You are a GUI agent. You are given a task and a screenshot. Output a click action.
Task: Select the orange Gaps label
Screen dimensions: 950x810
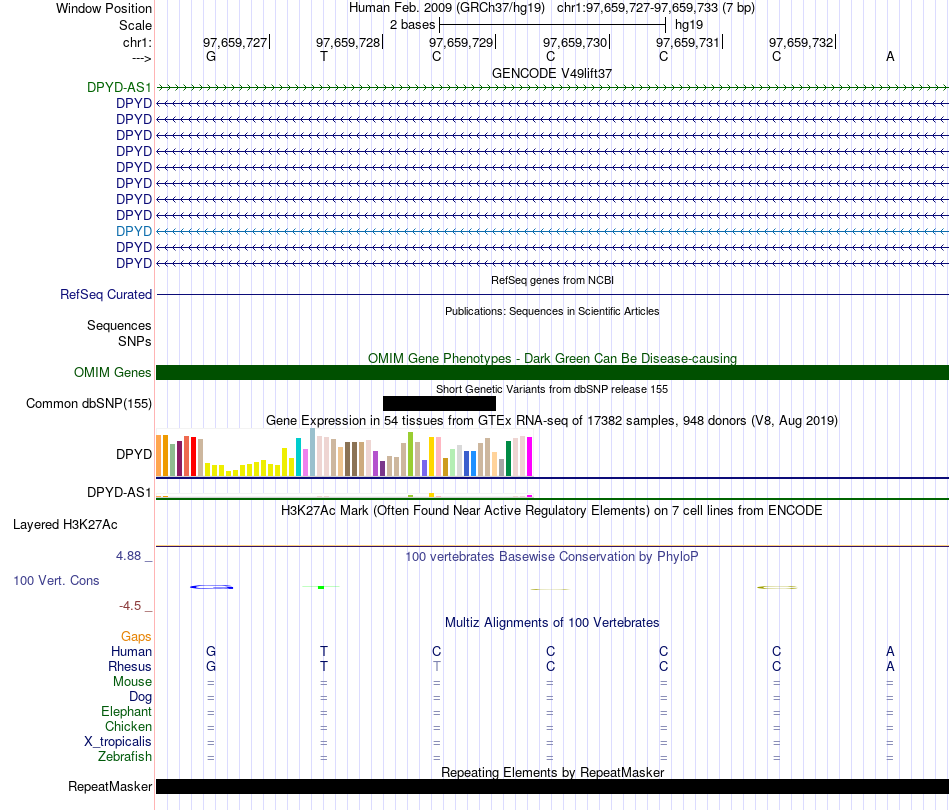click(136, 636)
